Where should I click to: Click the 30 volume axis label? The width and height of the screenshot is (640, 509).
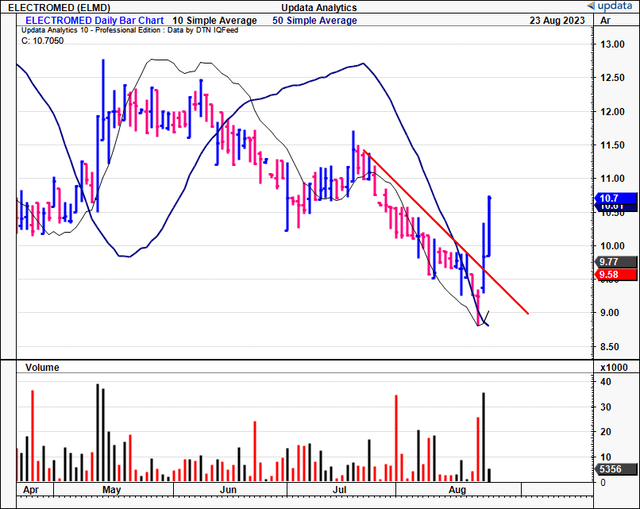pyautogui.click(x=606, y=407)
